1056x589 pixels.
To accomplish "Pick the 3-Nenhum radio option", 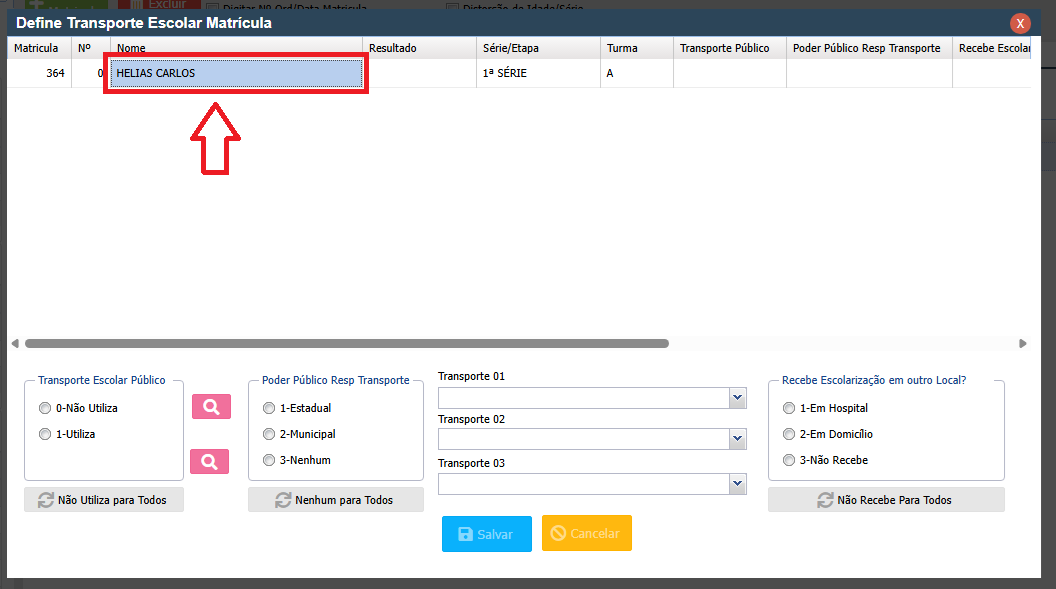I will [x=268, y=460].
